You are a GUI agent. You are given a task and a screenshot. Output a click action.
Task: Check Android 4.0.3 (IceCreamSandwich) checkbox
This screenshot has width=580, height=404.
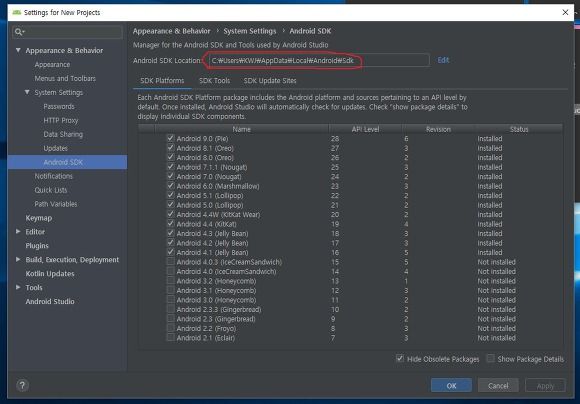[171, 262]
